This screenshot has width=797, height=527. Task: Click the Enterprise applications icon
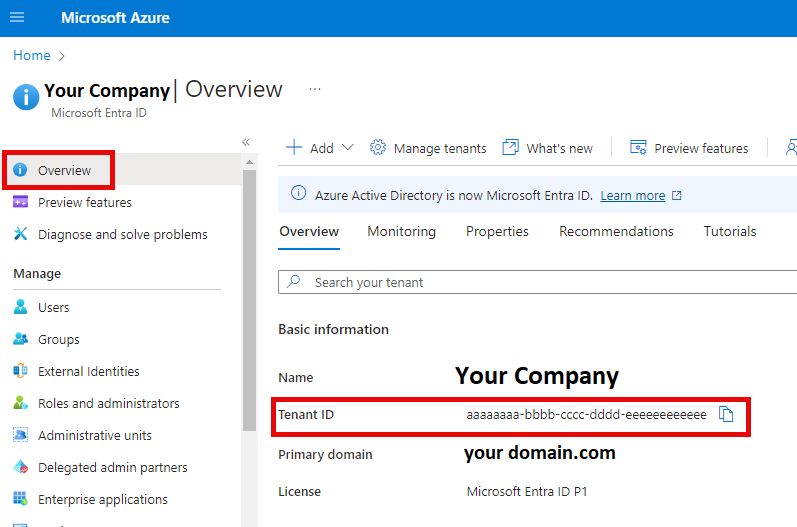pyautogui.click(x=20, y=499)
